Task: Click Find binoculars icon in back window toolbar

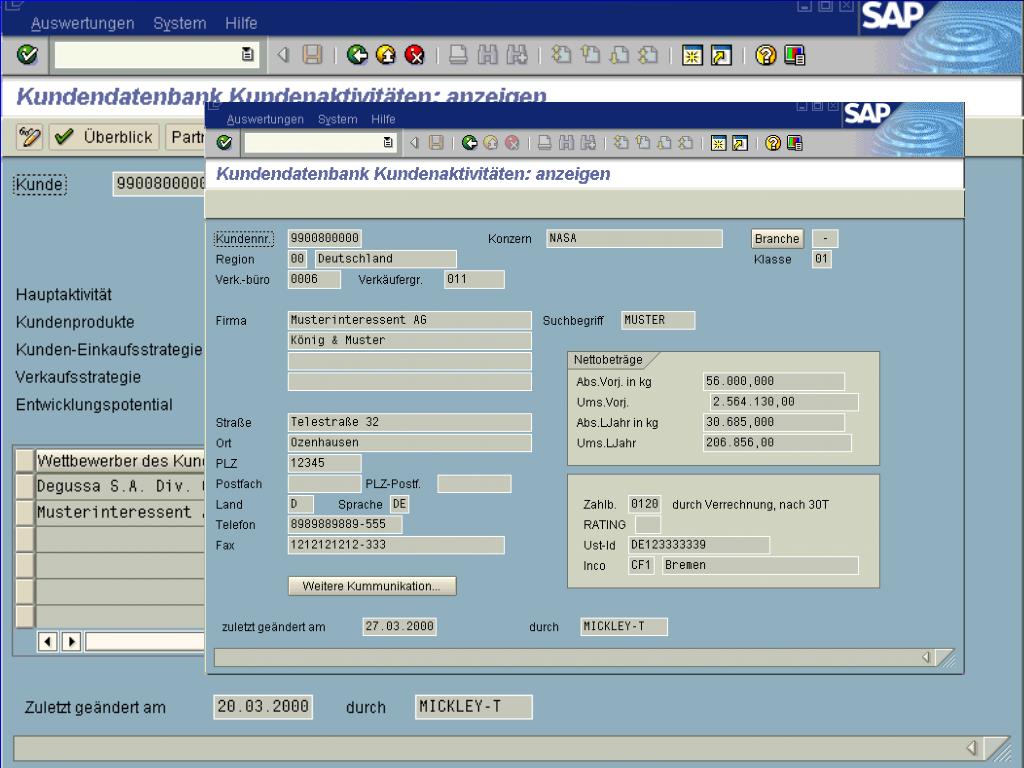Action: click(487, 55)
